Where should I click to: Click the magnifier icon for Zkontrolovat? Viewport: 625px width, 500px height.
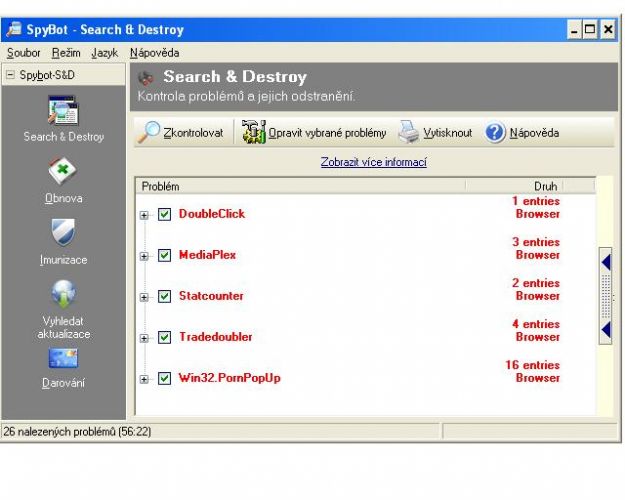coord(149,132)
